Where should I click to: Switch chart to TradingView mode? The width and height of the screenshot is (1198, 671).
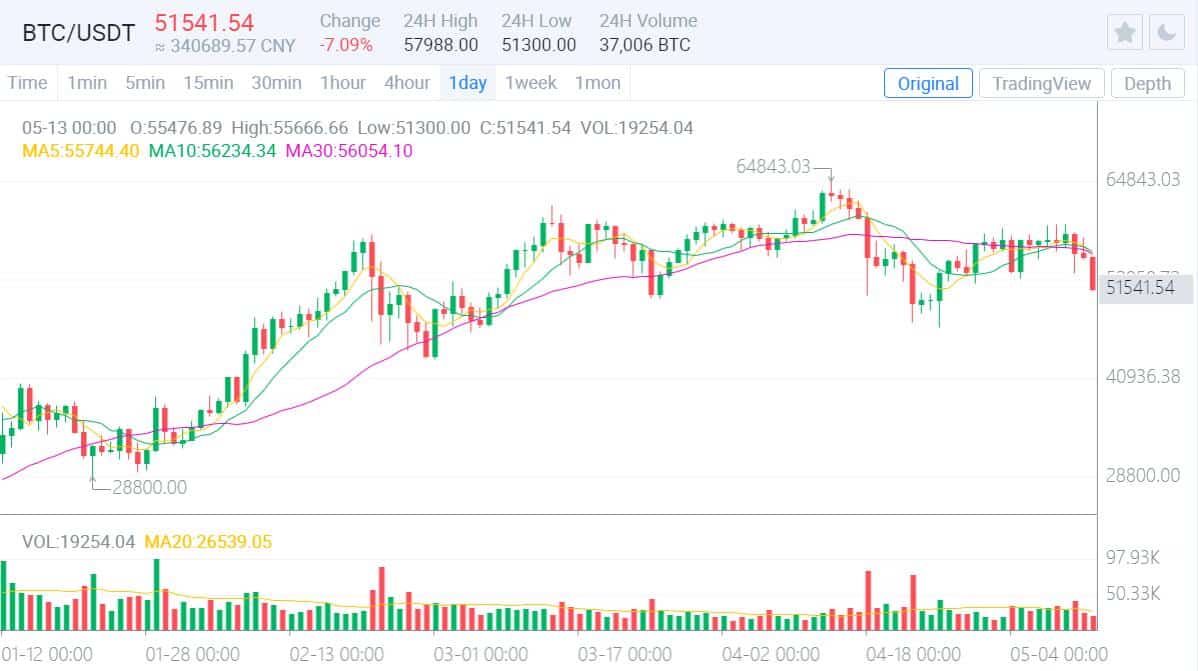[1041, 83]
